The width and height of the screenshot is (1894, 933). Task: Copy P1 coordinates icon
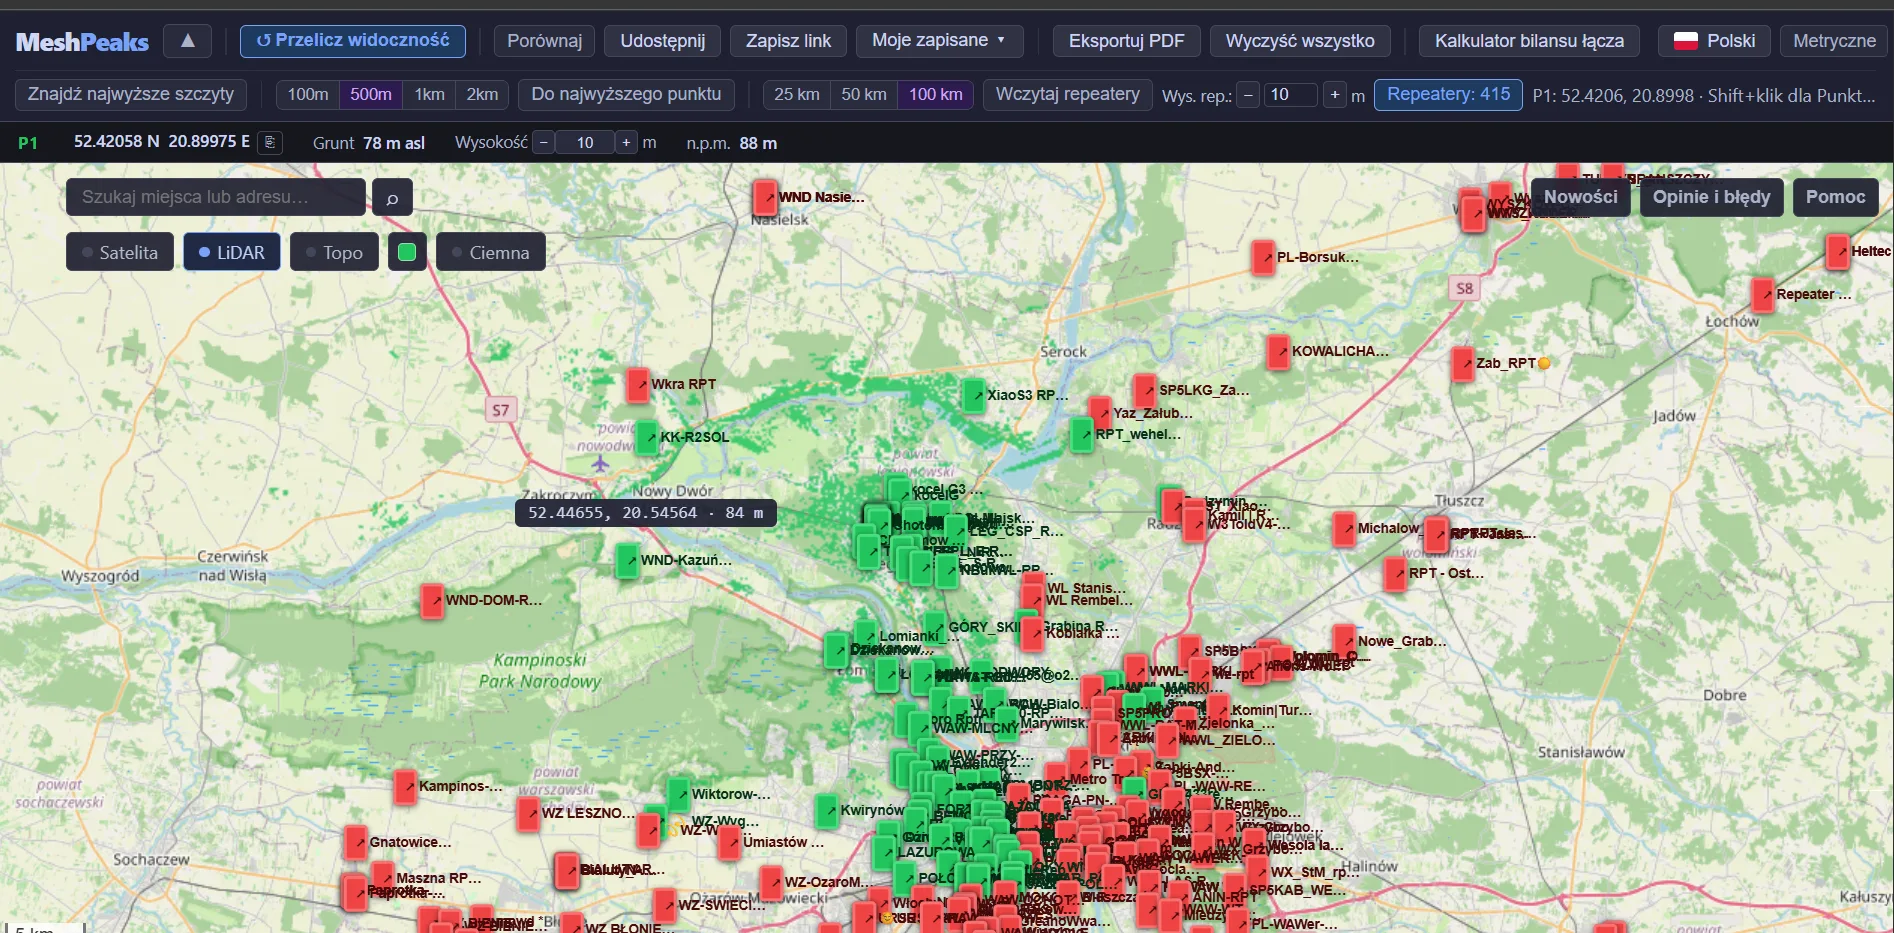pos(270,143)
